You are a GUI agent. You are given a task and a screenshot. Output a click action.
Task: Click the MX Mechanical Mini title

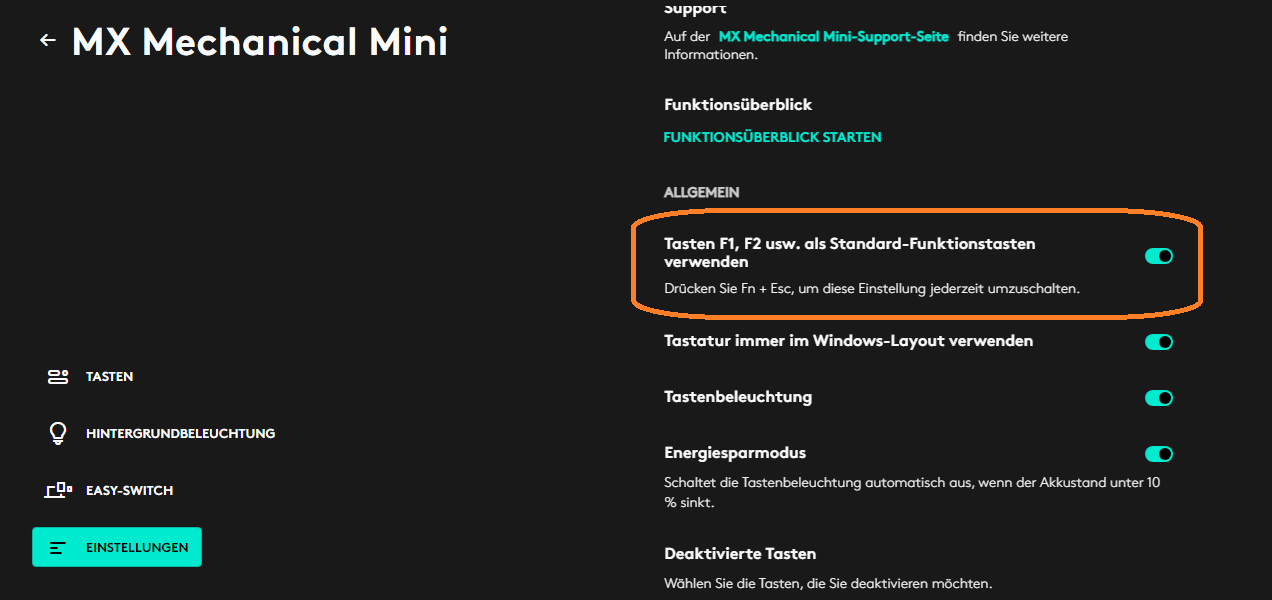pos(258,42)
